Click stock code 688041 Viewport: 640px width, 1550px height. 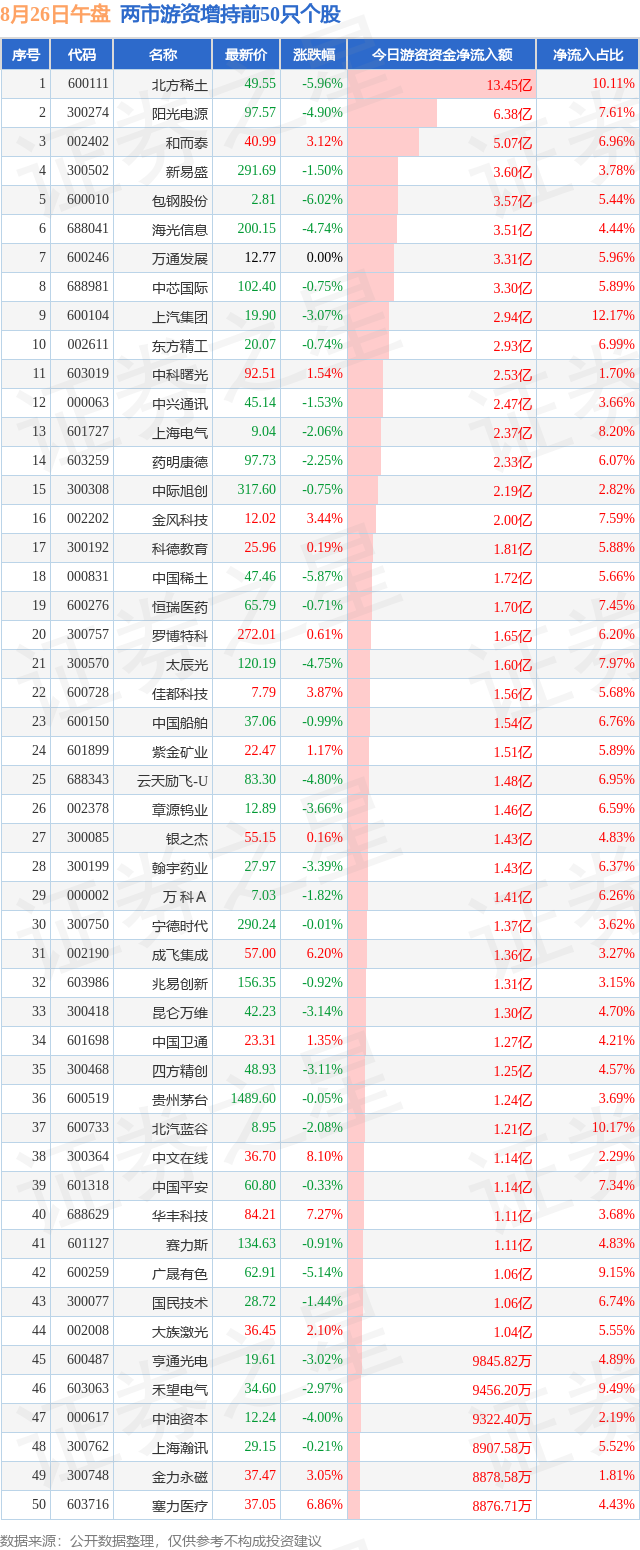[88, 229]
